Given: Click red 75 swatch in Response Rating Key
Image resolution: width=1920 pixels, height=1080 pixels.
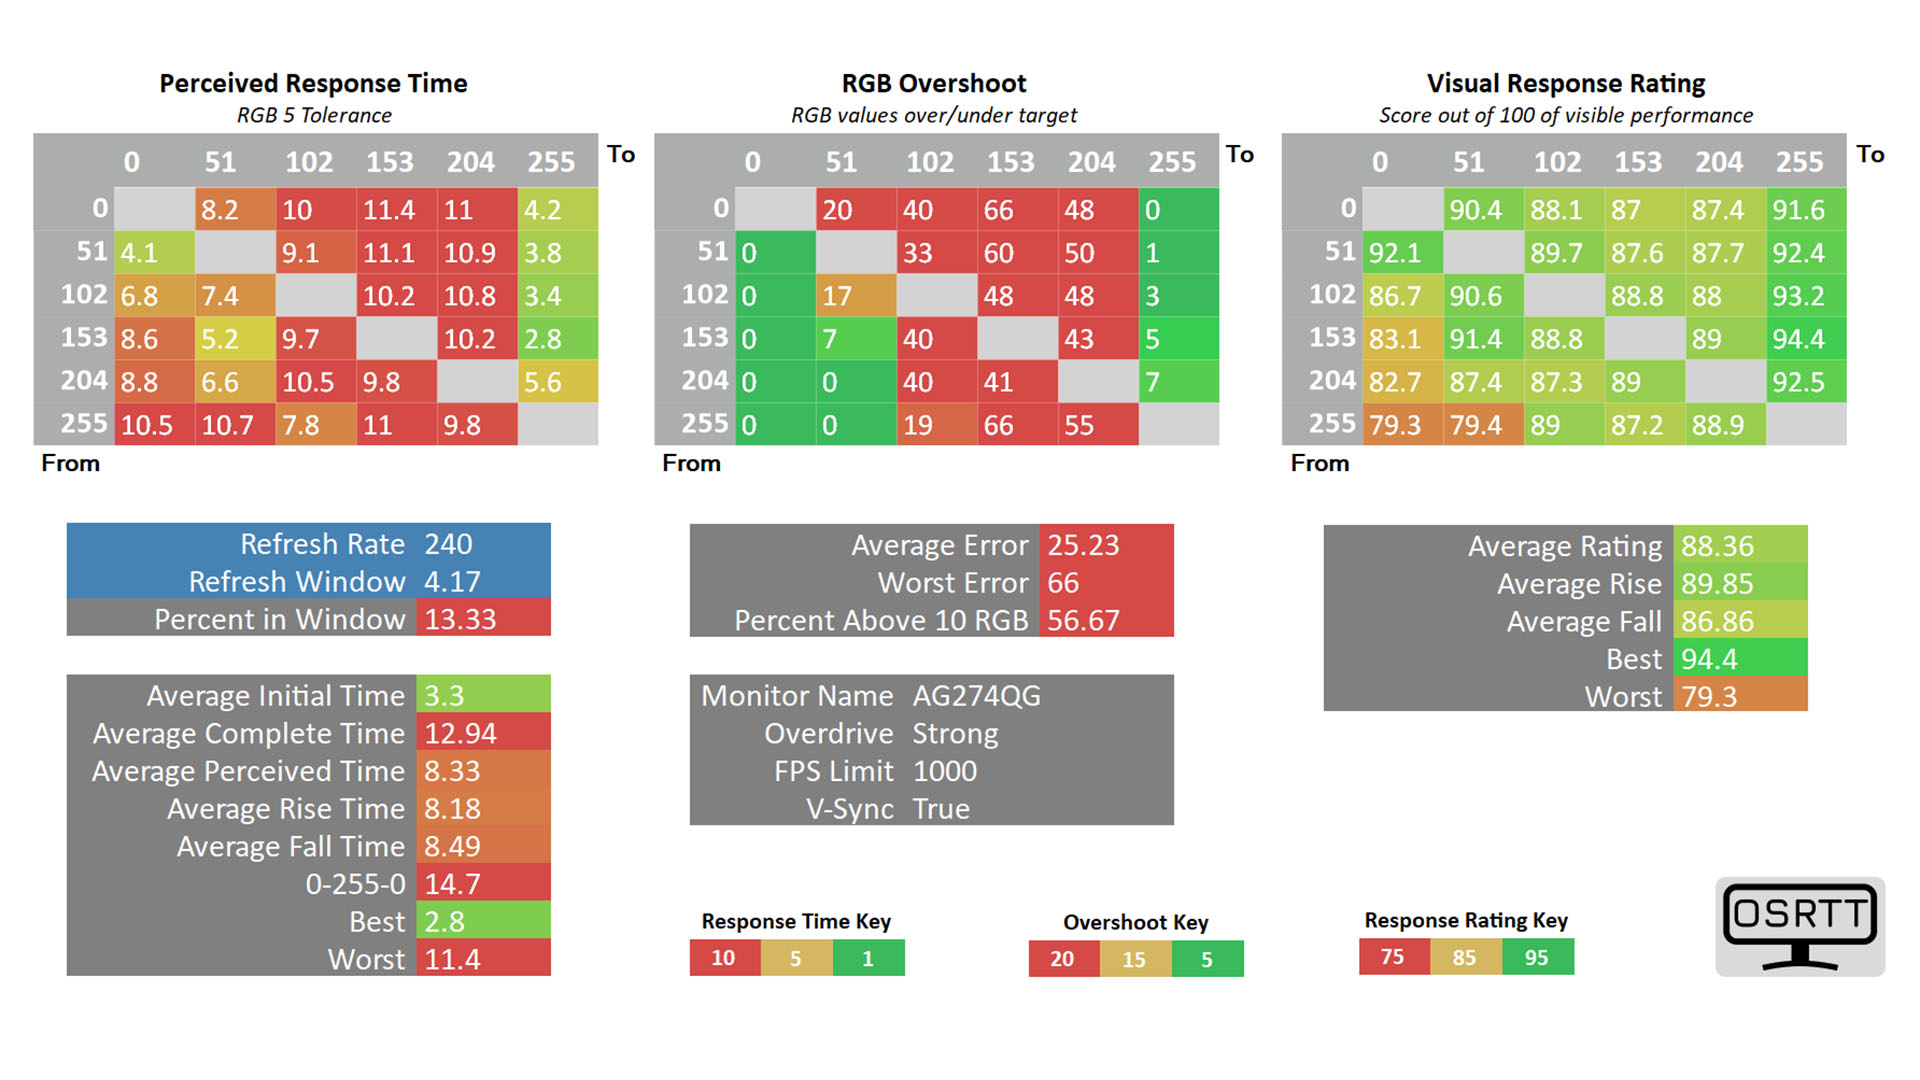Looking at the screenshot, I should (x=1393, y=957).
